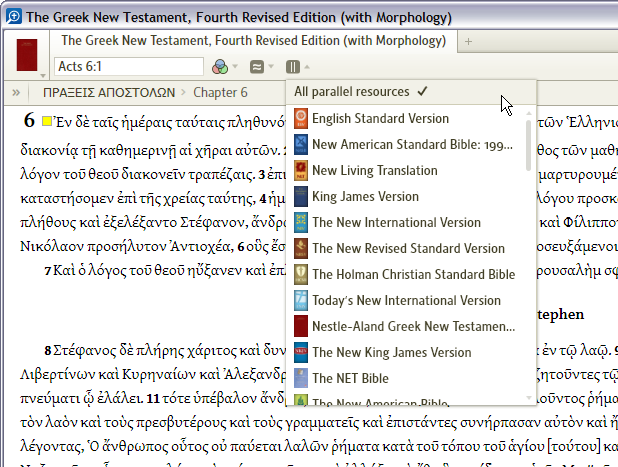The height and width of the screenshot is (467, 618).
Task: Open the interlinear options dropdown arrow
Action: point(271,67)
